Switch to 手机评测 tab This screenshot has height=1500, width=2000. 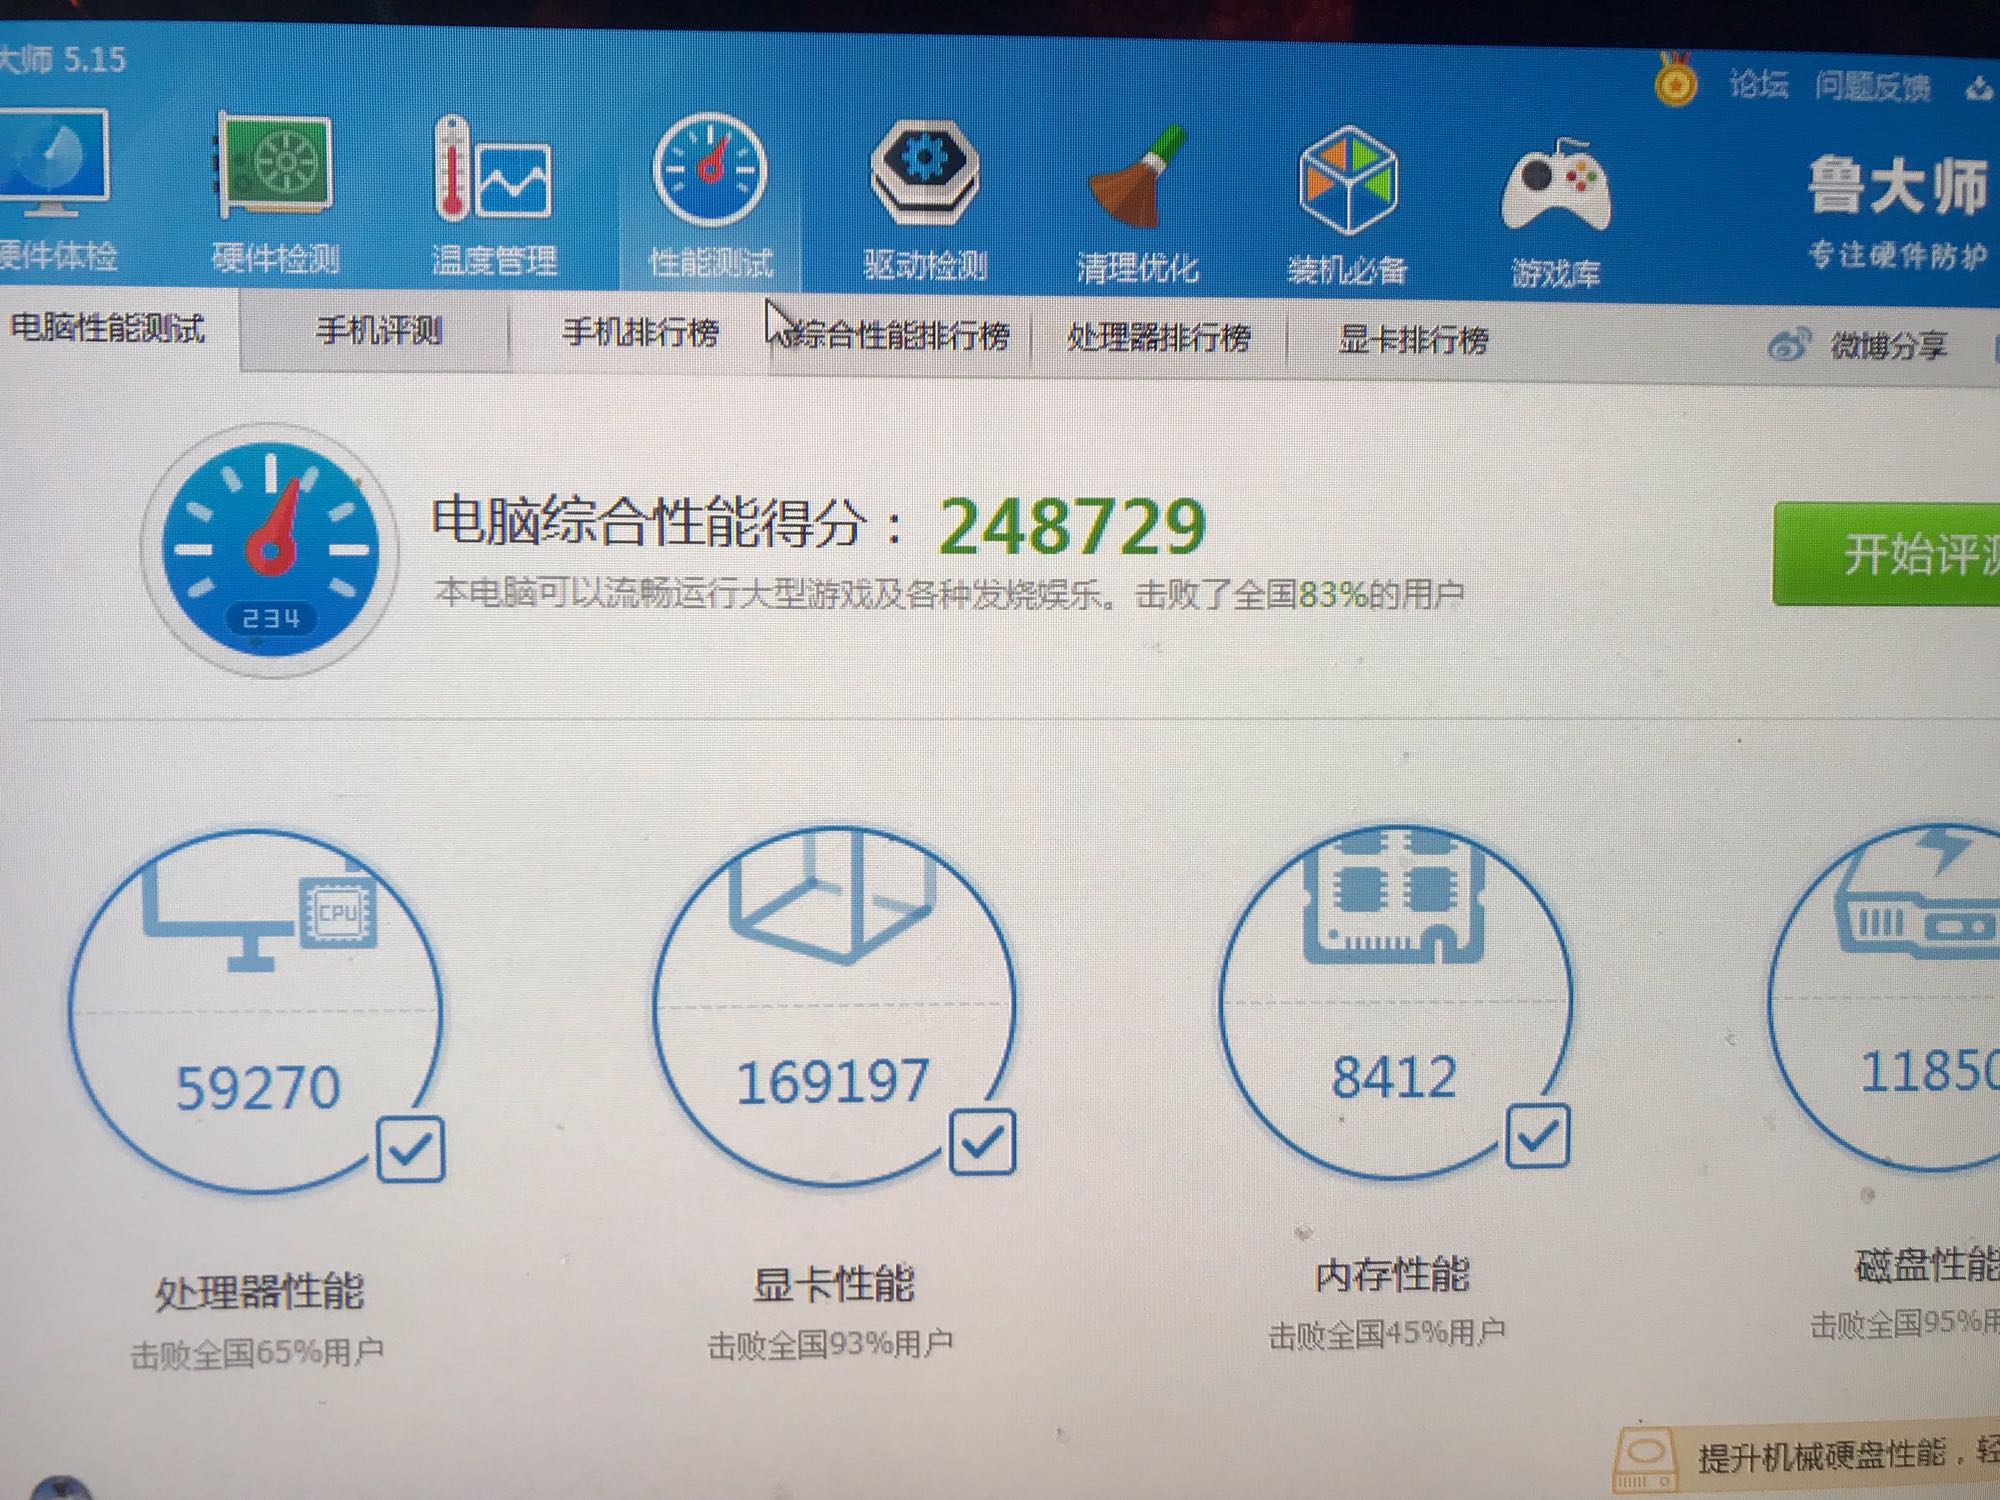click(x=376, y=331)
